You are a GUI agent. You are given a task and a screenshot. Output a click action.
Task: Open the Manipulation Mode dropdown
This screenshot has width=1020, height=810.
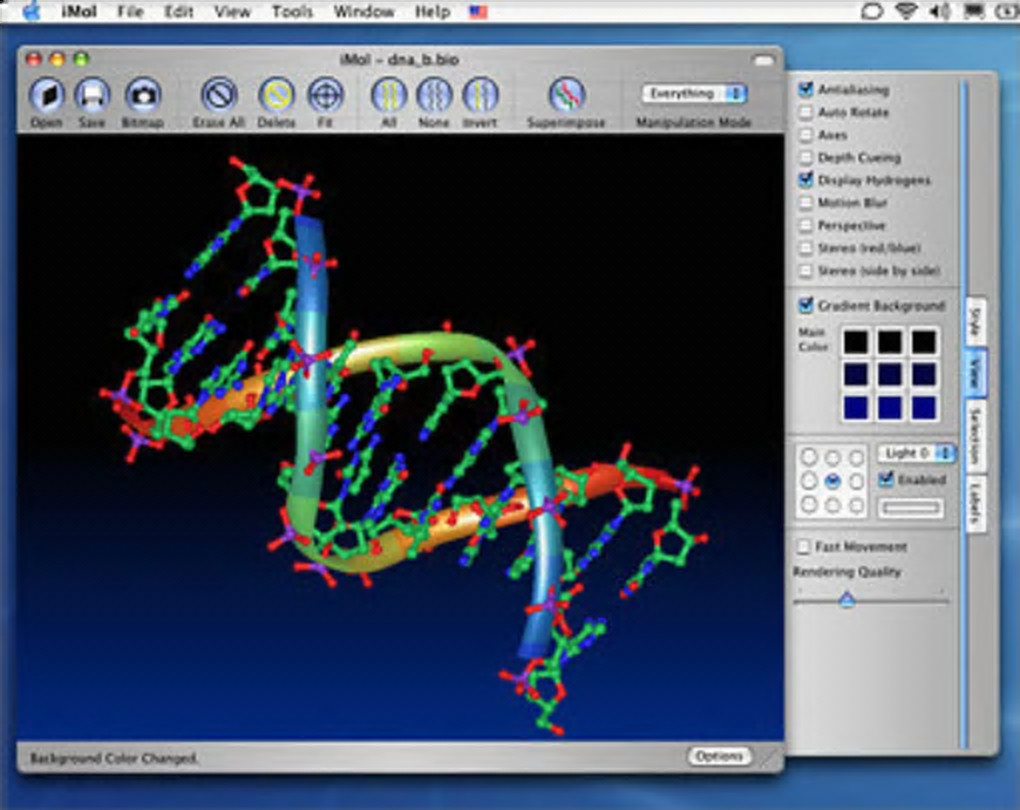(x=694, y=93)
